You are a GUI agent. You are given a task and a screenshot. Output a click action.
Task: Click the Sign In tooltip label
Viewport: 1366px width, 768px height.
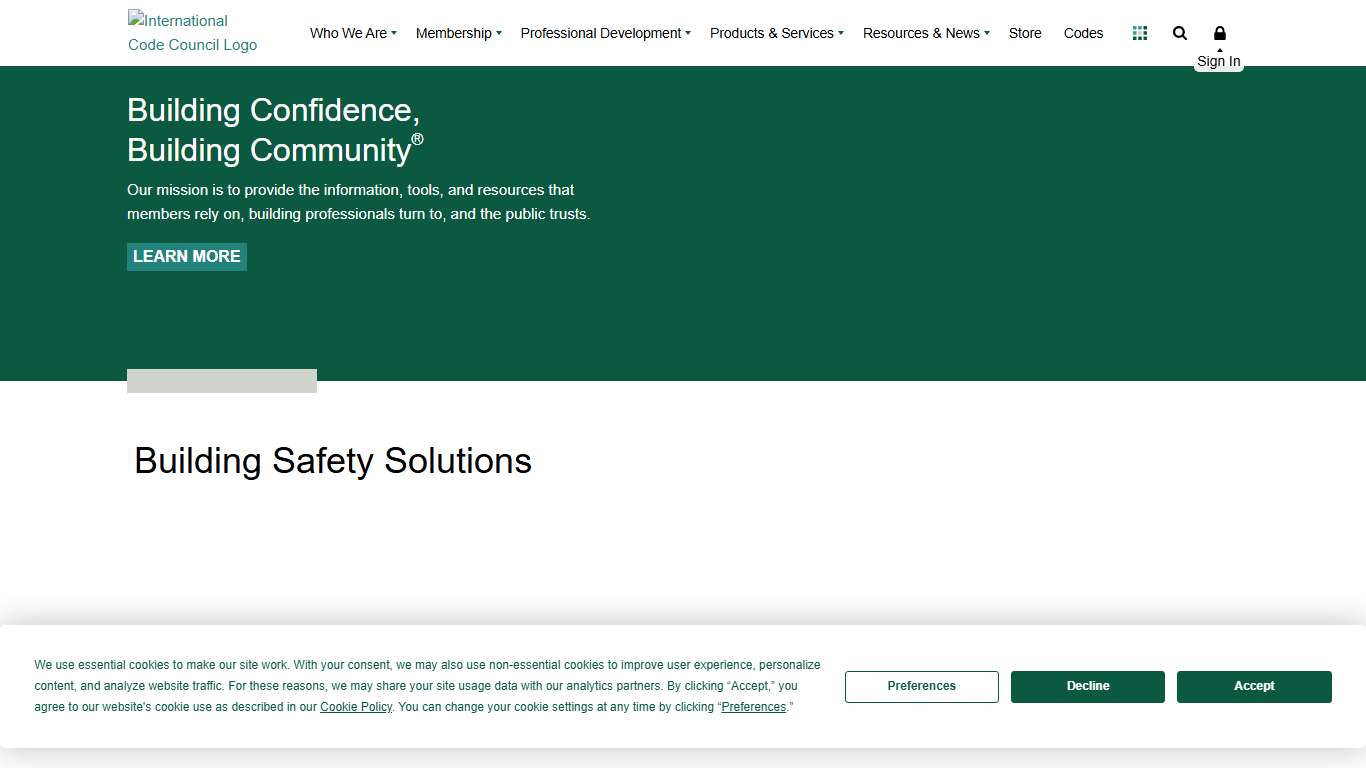point(1218,62)
